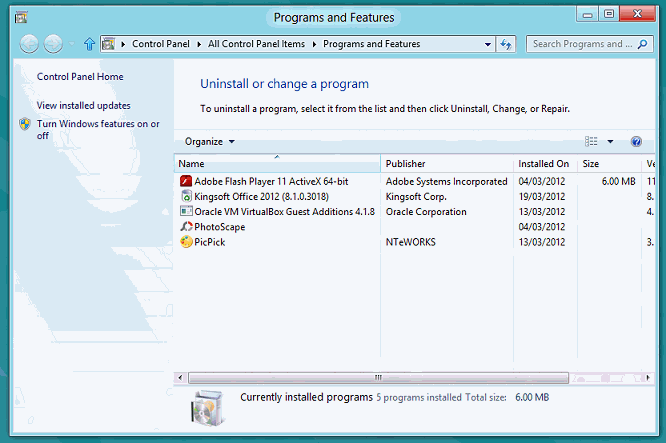This screenshot has width=666, height=443.
Task: Open the recent locations dropdown arrow
Action: point(72,44)
